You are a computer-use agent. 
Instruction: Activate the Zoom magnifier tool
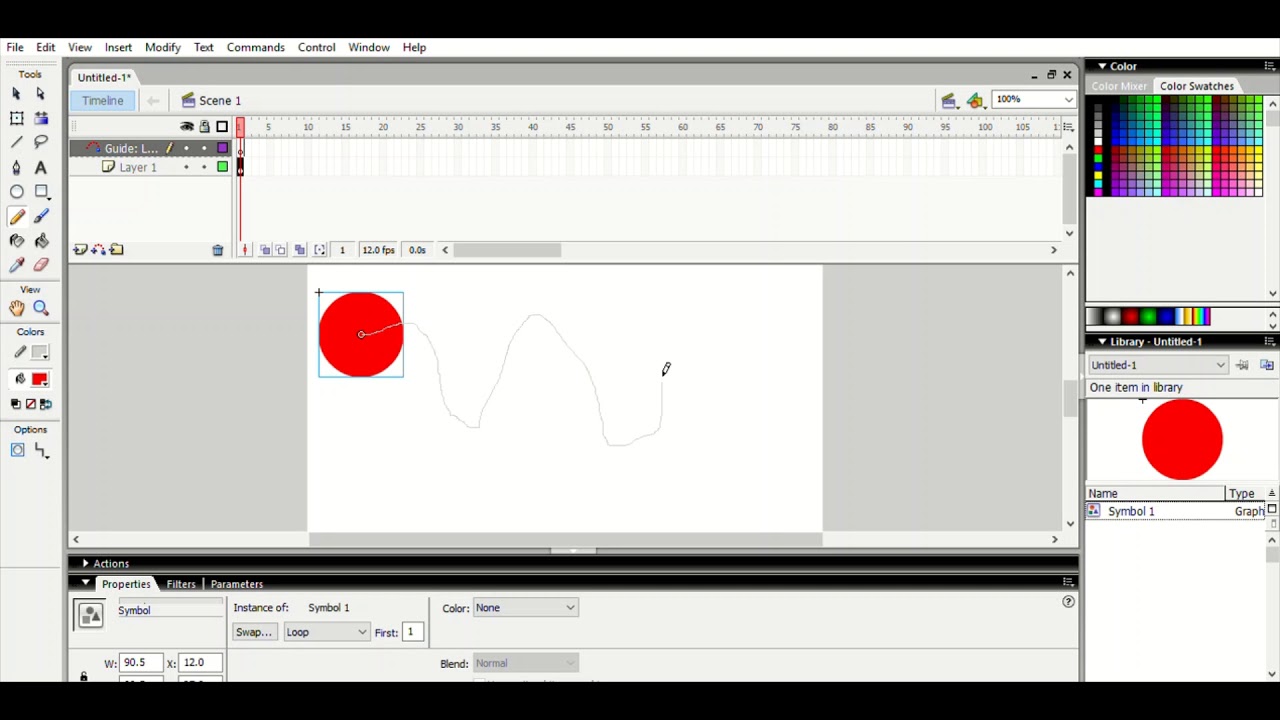(x=41, y=309)
